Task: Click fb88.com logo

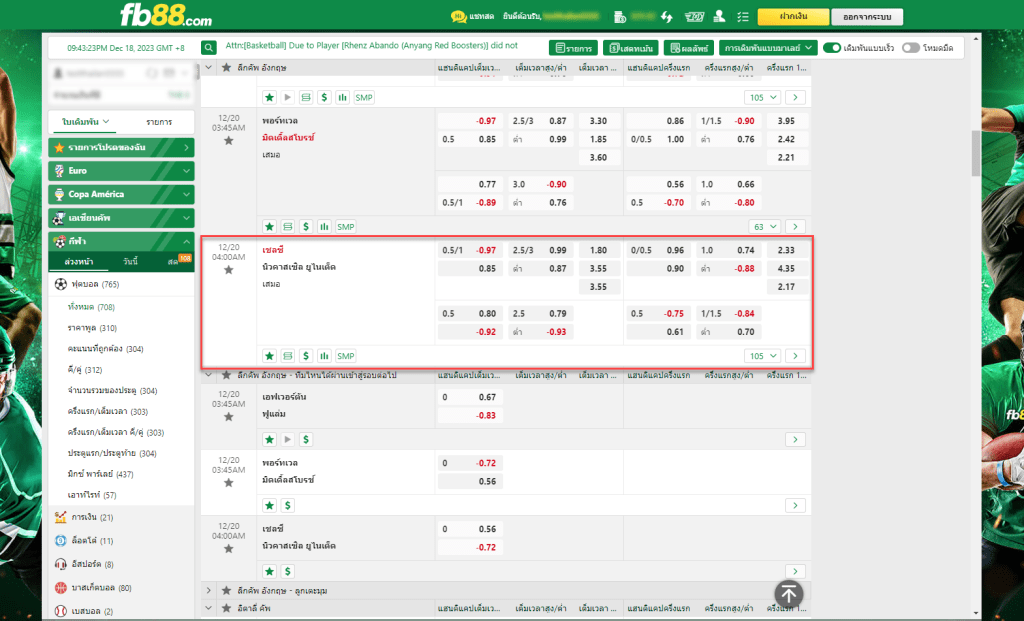Action: 166,15
